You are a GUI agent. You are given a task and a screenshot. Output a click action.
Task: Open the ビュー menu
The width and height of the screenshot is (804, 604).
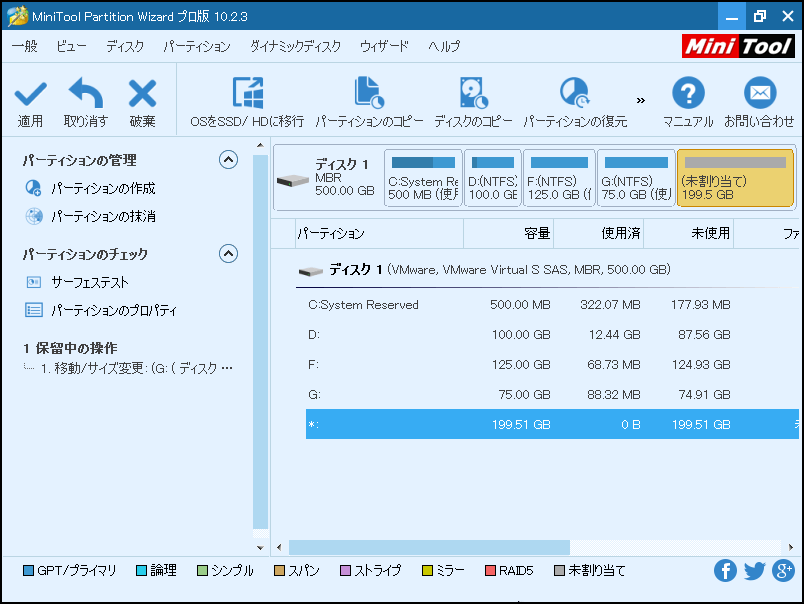[x=71, y=46]
